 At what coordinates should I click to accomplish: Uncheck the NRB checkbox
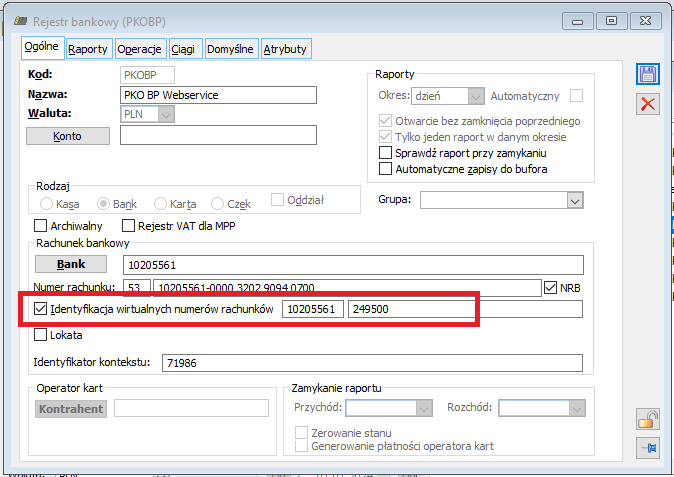(550, 287)
